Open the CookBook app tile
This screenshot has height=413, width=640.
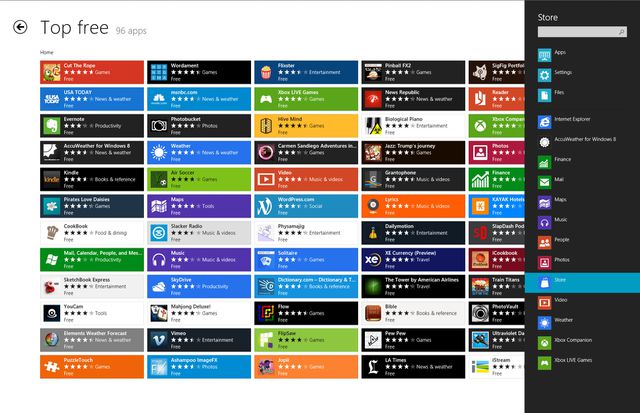(92, 233)
